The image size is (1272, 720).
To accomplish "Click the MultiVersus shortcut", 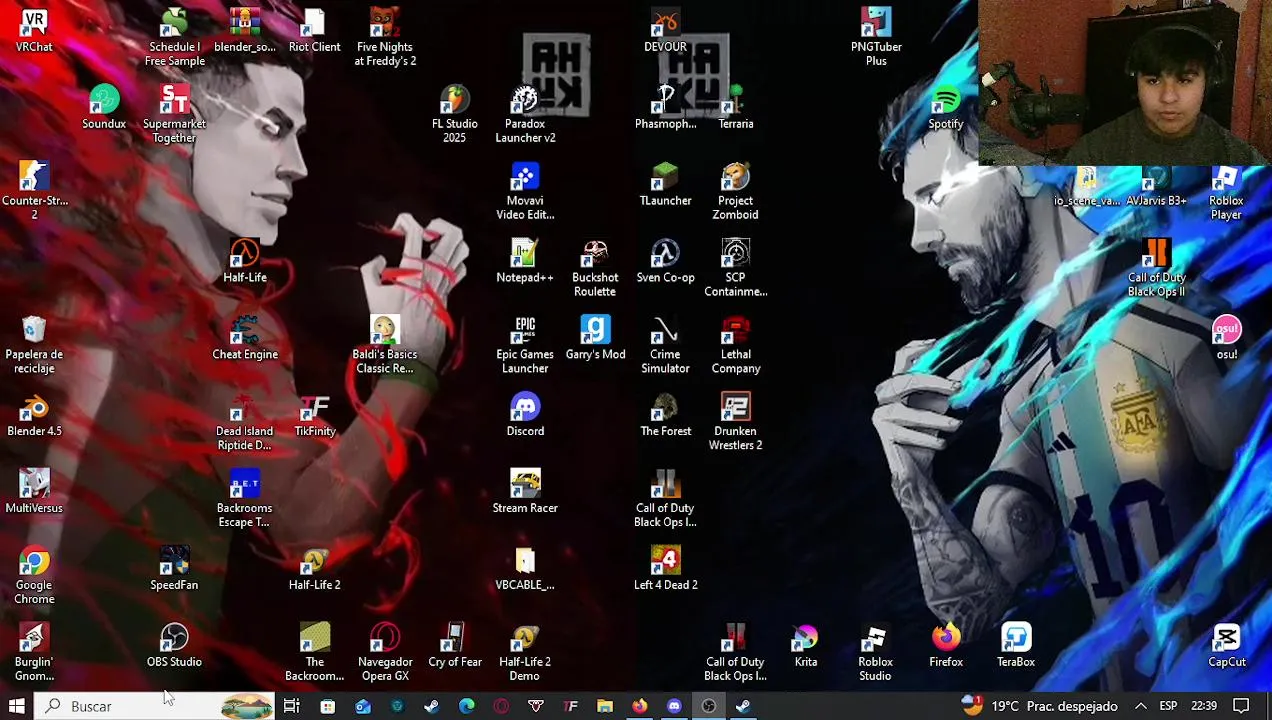I will point(34,493).
